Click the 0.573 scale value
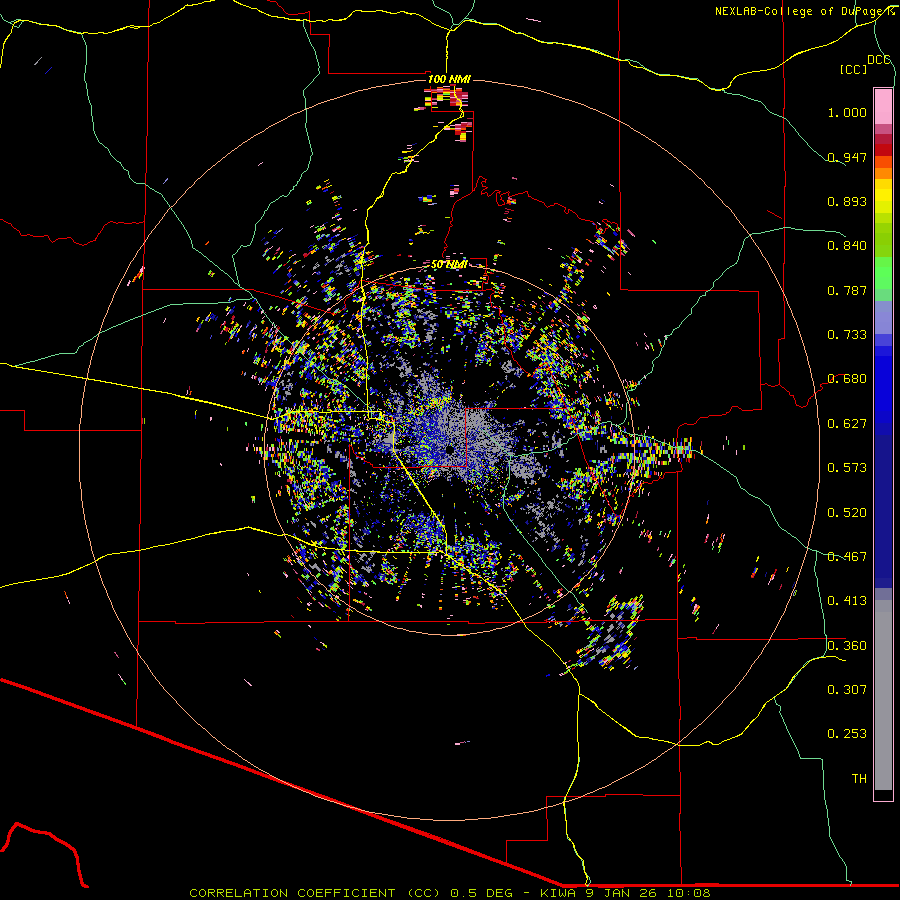Viewport: 900px width, 900px height. [847, 468]
